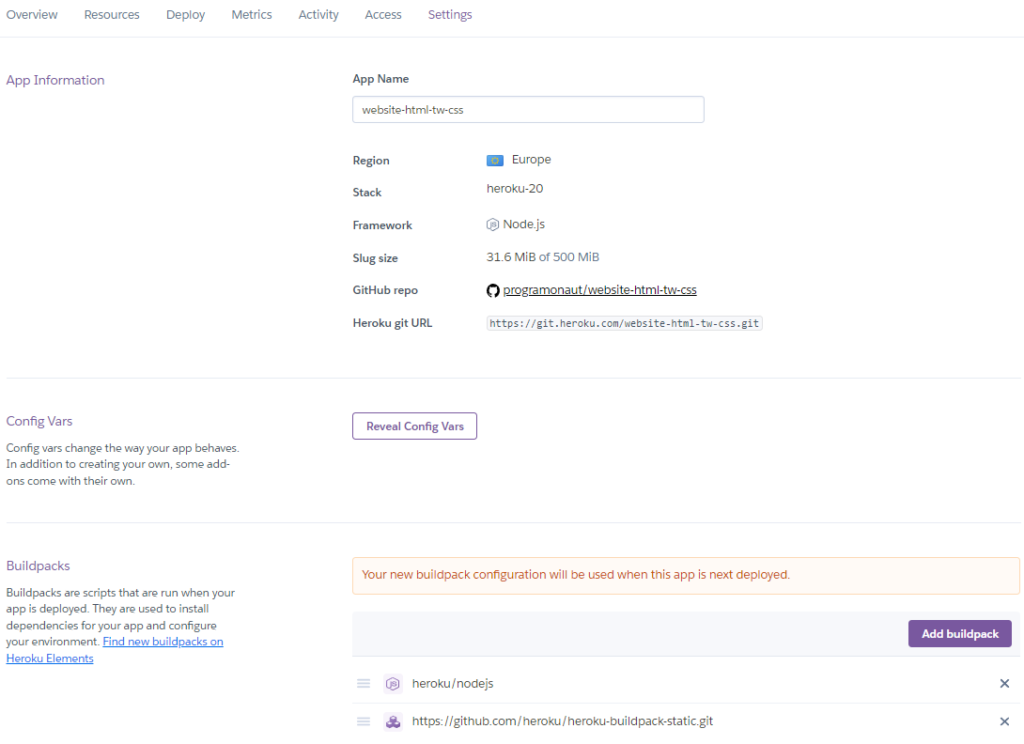Switch to the Resources tab
The width and height of the screenshot is (1024, 744).
coord(112,15)
